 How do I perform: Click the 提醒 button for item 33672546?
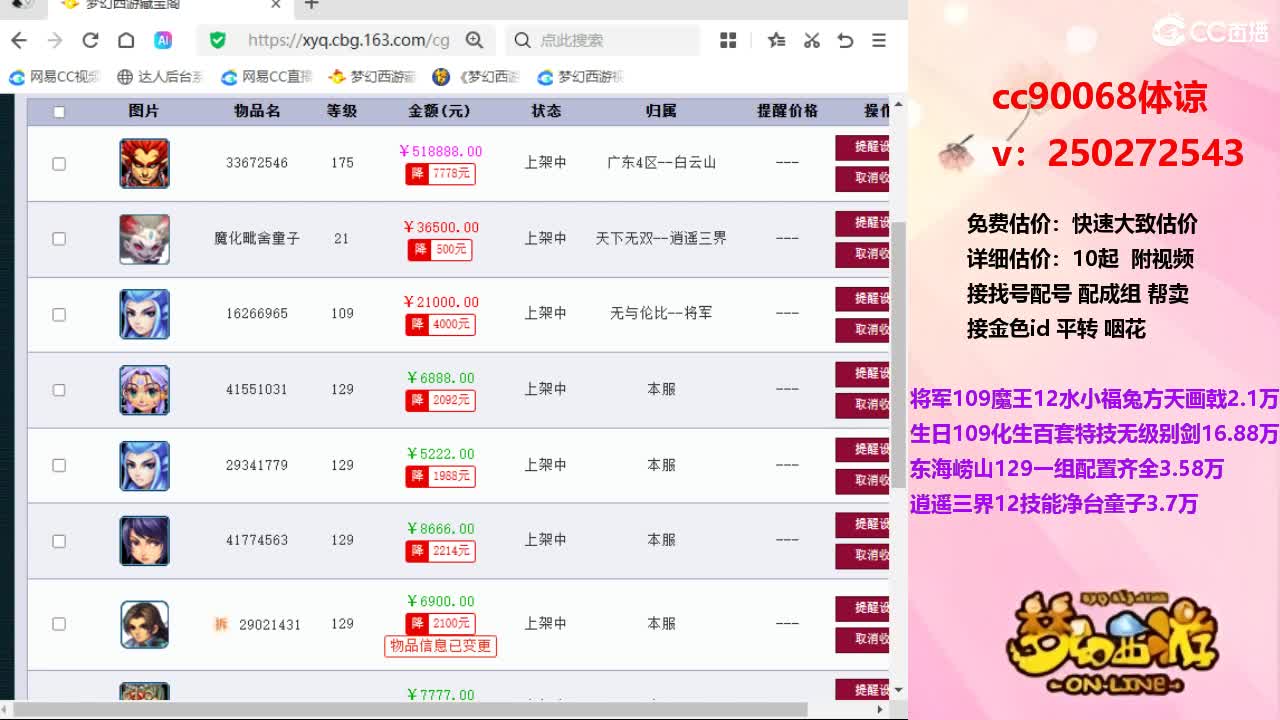pyautogui.click(x=862, y=148)
